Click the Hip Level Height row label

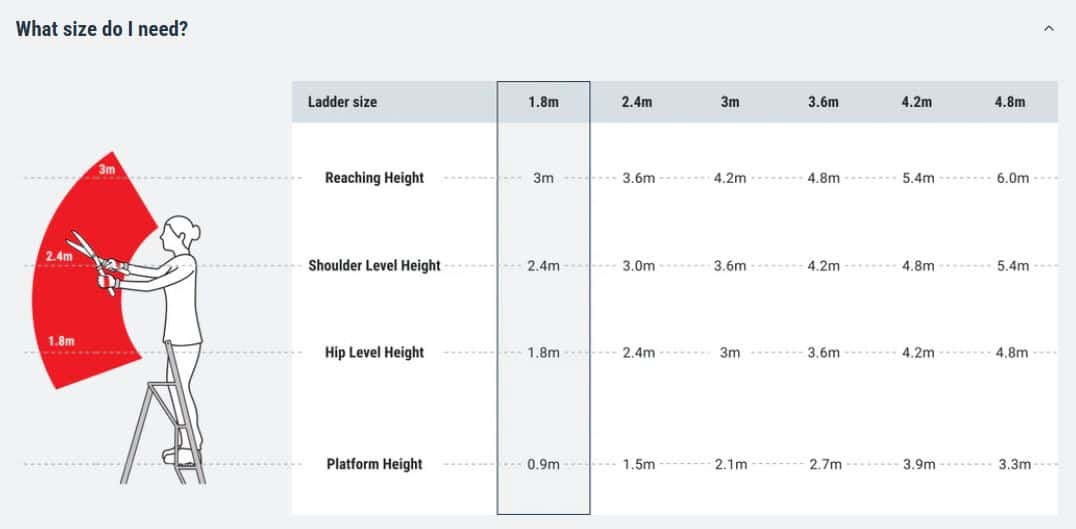[x=374, y=352]
